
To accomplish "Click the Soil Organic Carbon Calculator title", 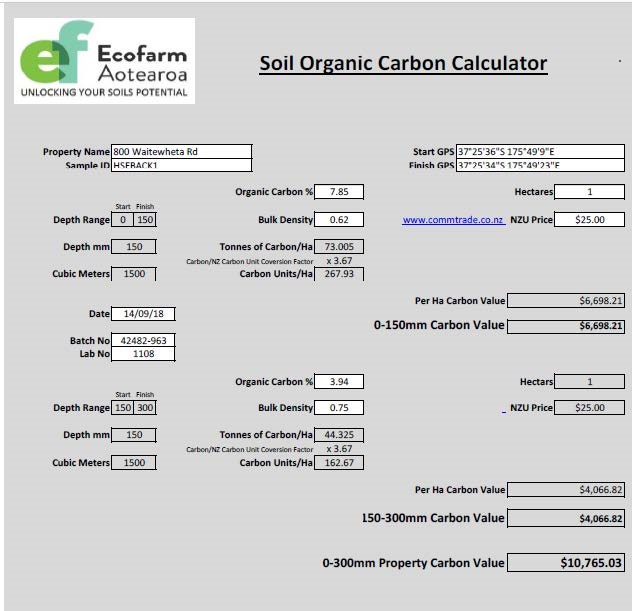I will point(403,64).
